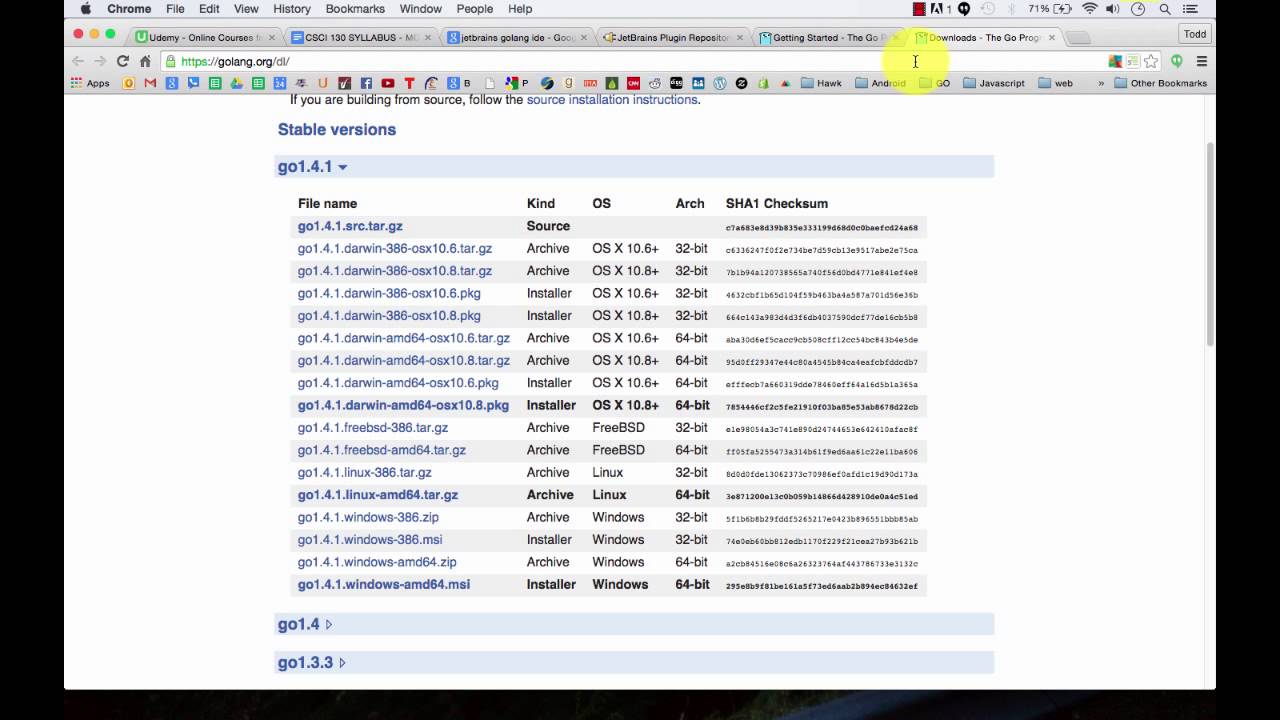Open the Google Drive bookmark icon
The width and height of the screenshot is (1280, 720).
coord(236,83)
